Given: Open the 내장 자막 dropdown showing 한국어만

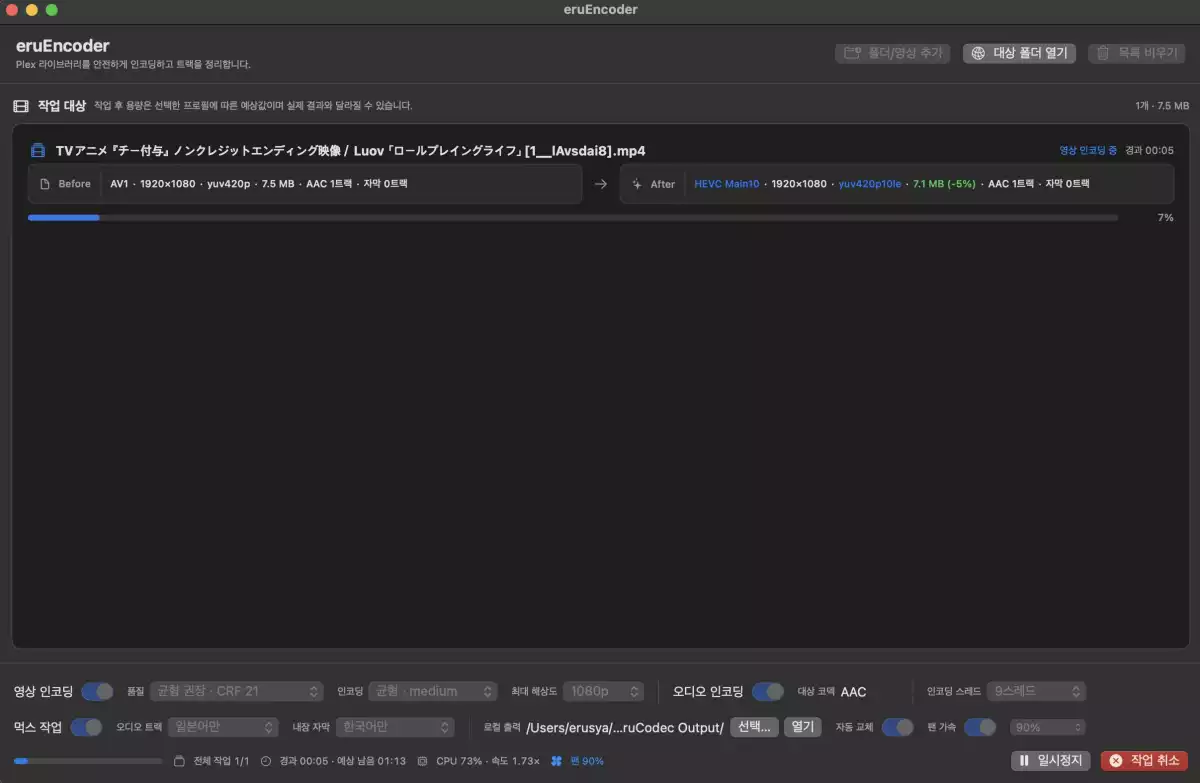Looking at the screenshot, I should [395, 727].
